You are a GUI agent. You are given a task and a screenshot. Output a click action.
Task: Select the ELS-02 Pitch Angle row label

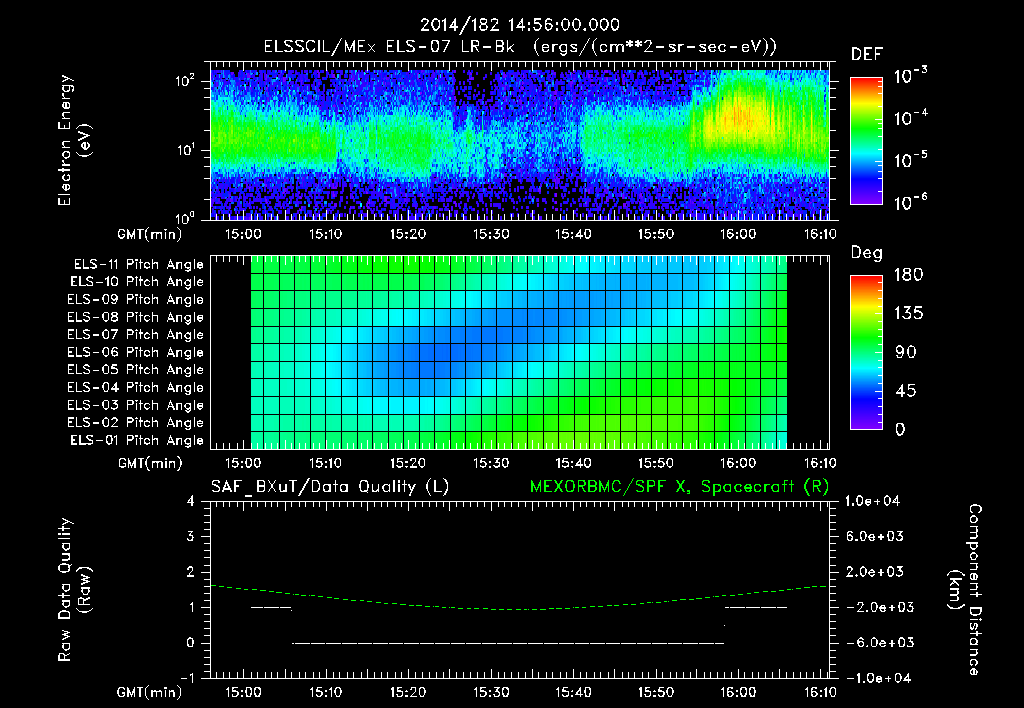click(135, 423)
